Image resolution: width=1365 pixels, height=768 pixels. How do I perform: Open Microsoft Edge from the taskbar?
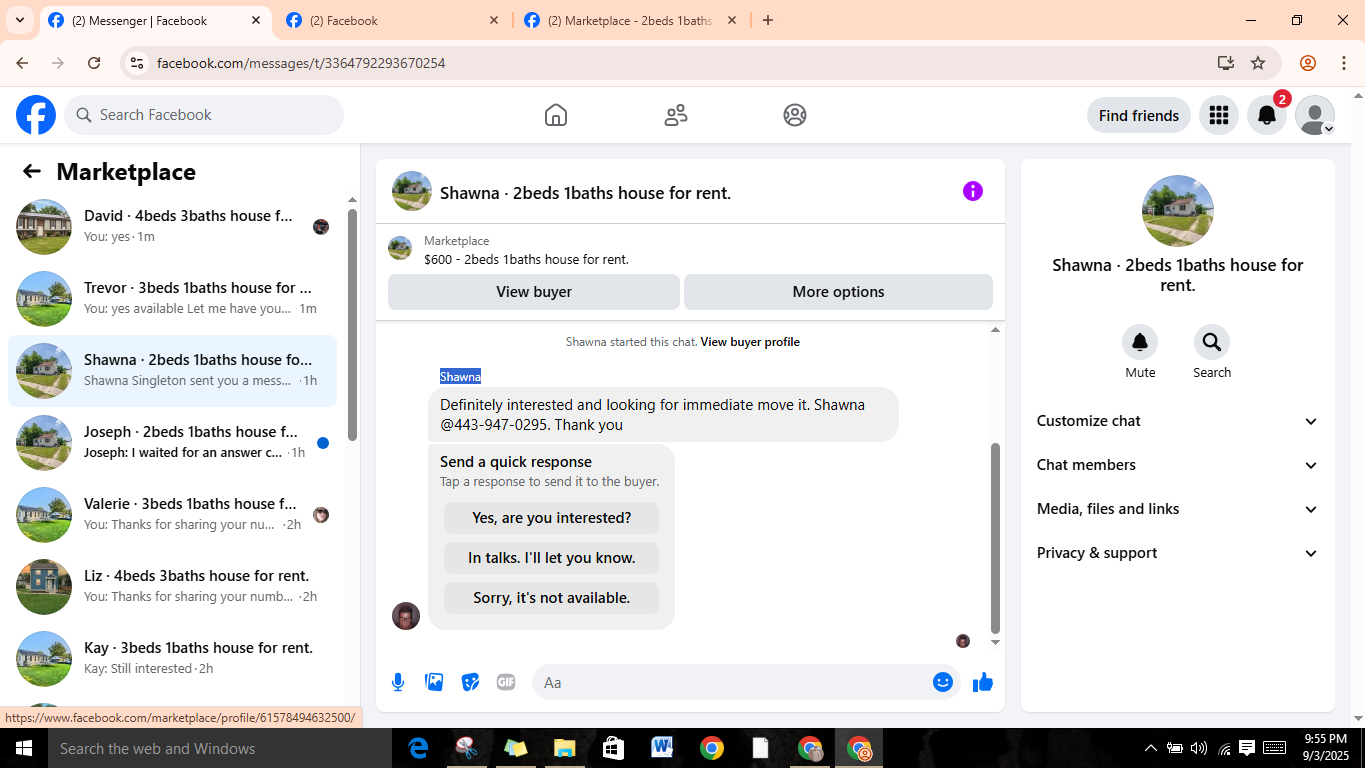(418, 748)
